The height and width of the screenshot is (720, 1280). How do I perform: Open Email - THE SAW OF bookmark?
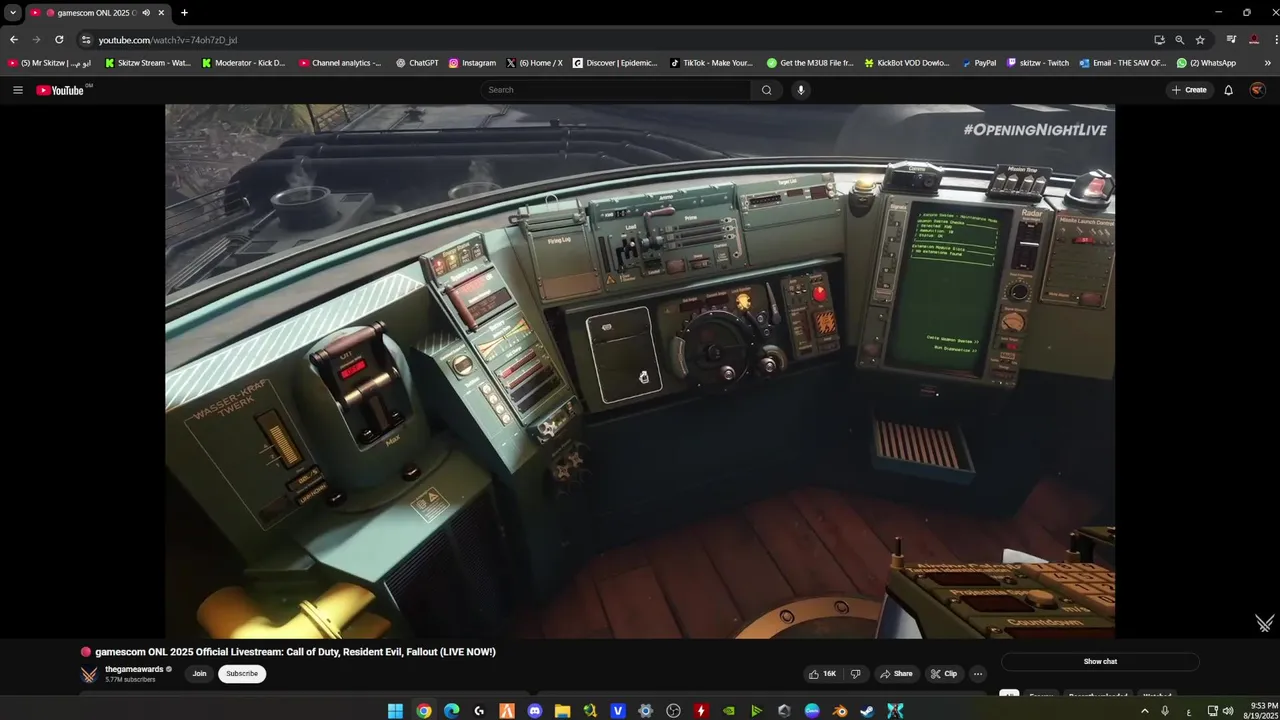click(x=1123, y=63)
